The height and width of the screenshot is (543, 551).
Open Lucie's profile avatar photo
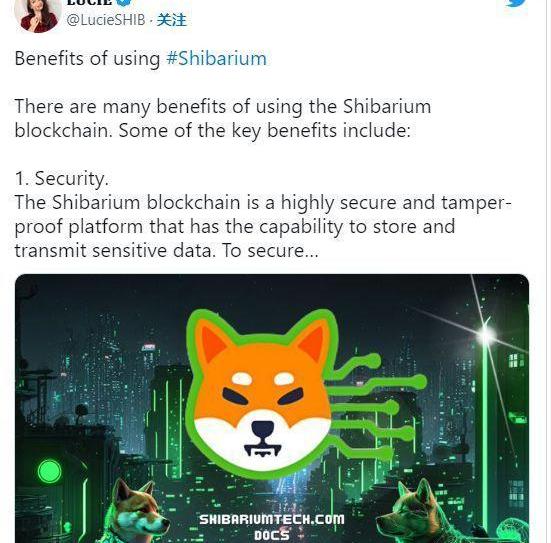(38, 15)
